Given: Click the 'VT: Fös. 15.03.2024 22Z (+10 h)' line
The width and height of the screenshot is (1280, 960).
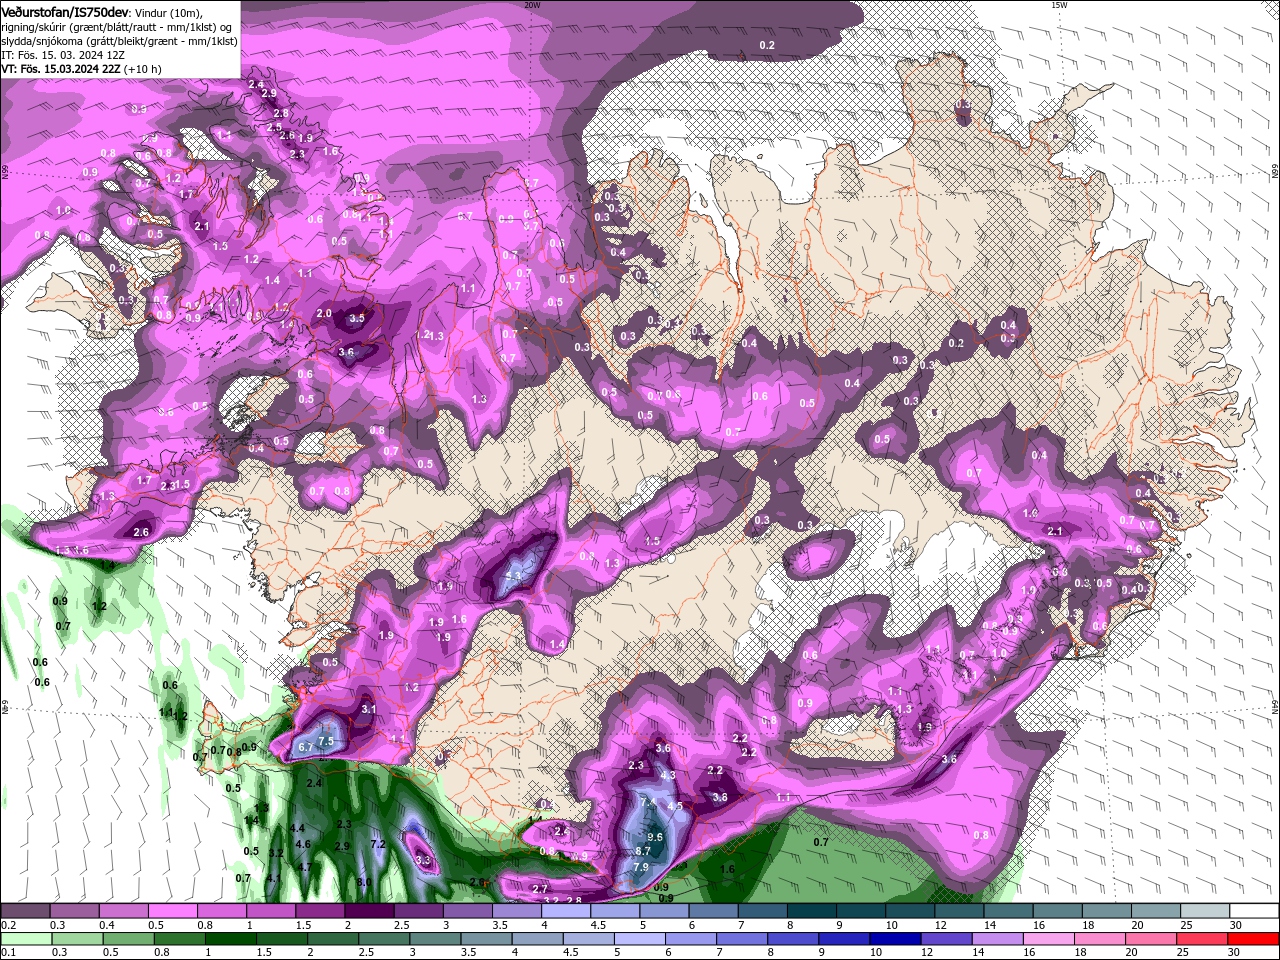Looking at the screenshot, I should click(82, 69).
